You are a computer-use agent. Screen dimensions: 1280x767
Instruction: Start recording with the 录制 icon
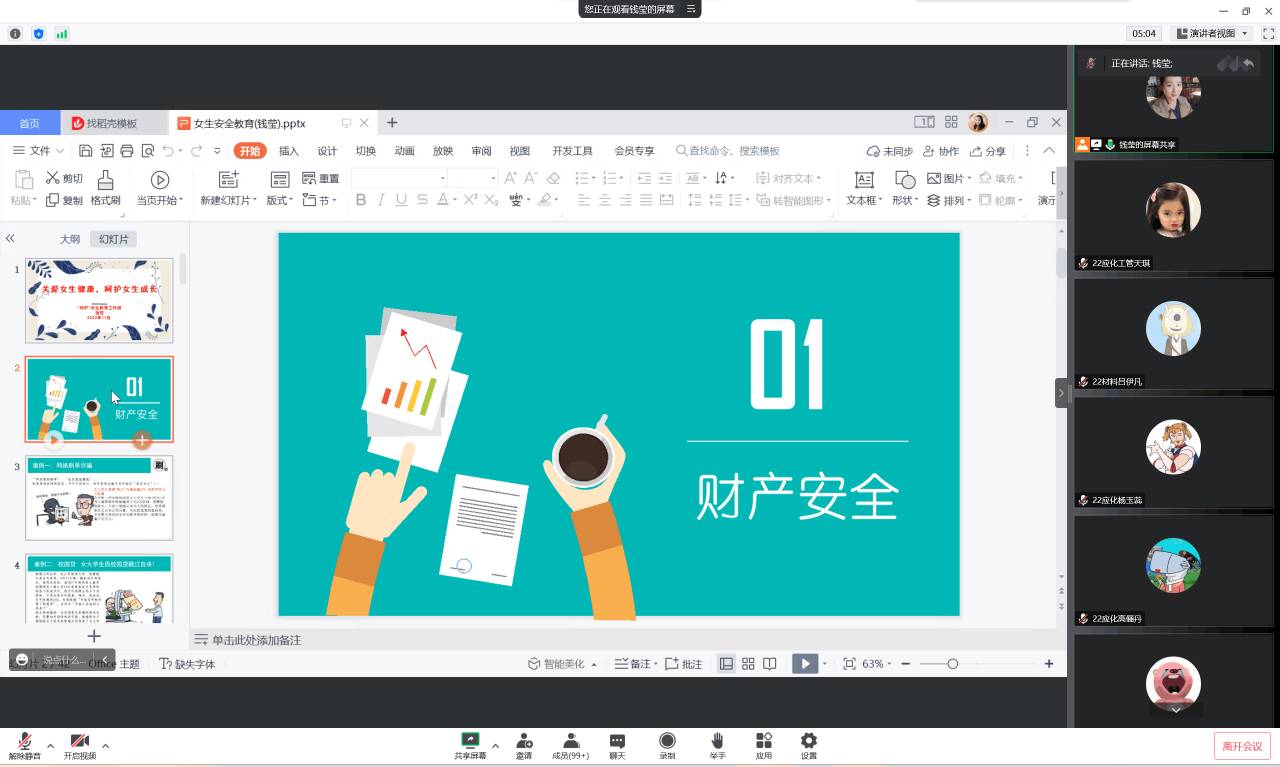(667, 742)
